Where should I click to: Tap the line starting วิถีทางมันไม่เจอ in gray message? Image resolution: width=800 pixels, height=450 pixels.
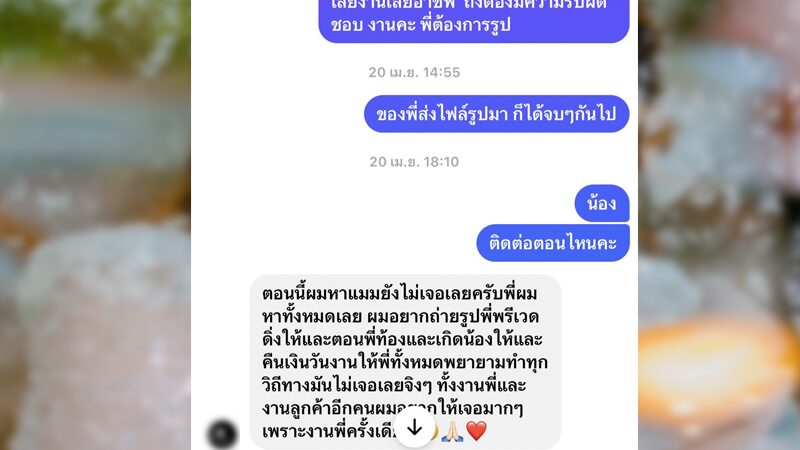click(x=394, y=386)
